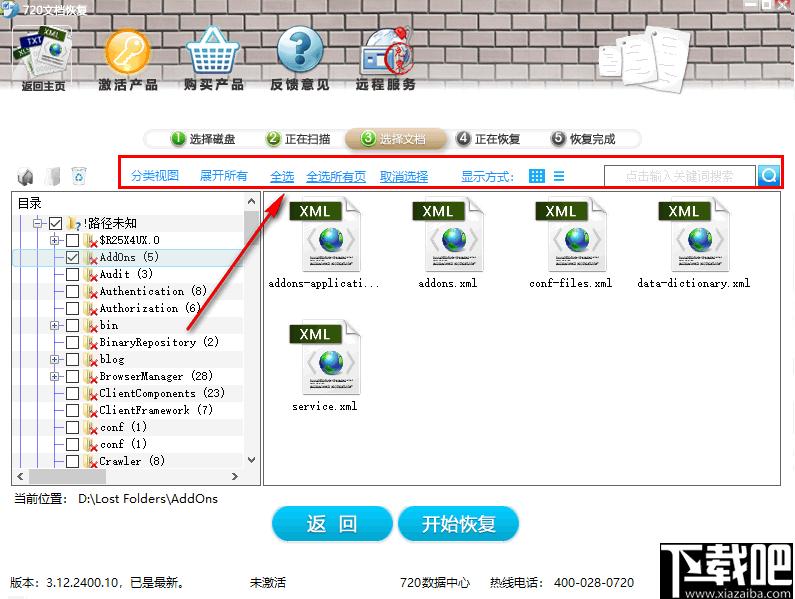Viewport: 795px width, 599px height.
Task: Open the 远程服务 remote service icon
Action: pyautogui.click(x=387, y=51)
